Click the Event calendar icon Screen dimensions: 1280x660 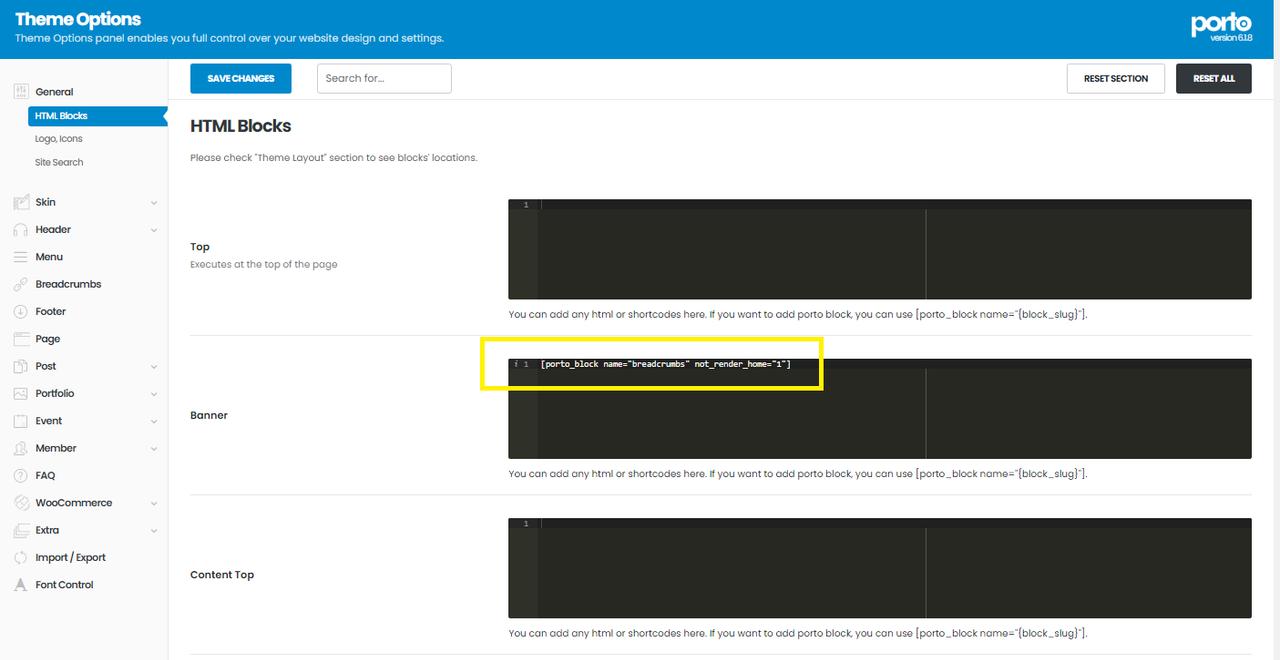[x=21, y=421]
